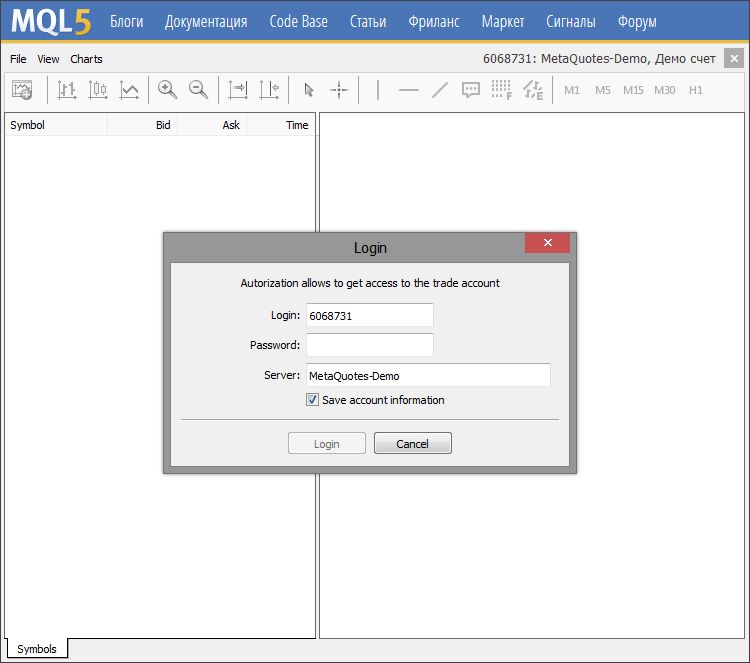This screenshot has width=750, height=663.
Task: Open the Charts menu
Action: tap(86, 59)
